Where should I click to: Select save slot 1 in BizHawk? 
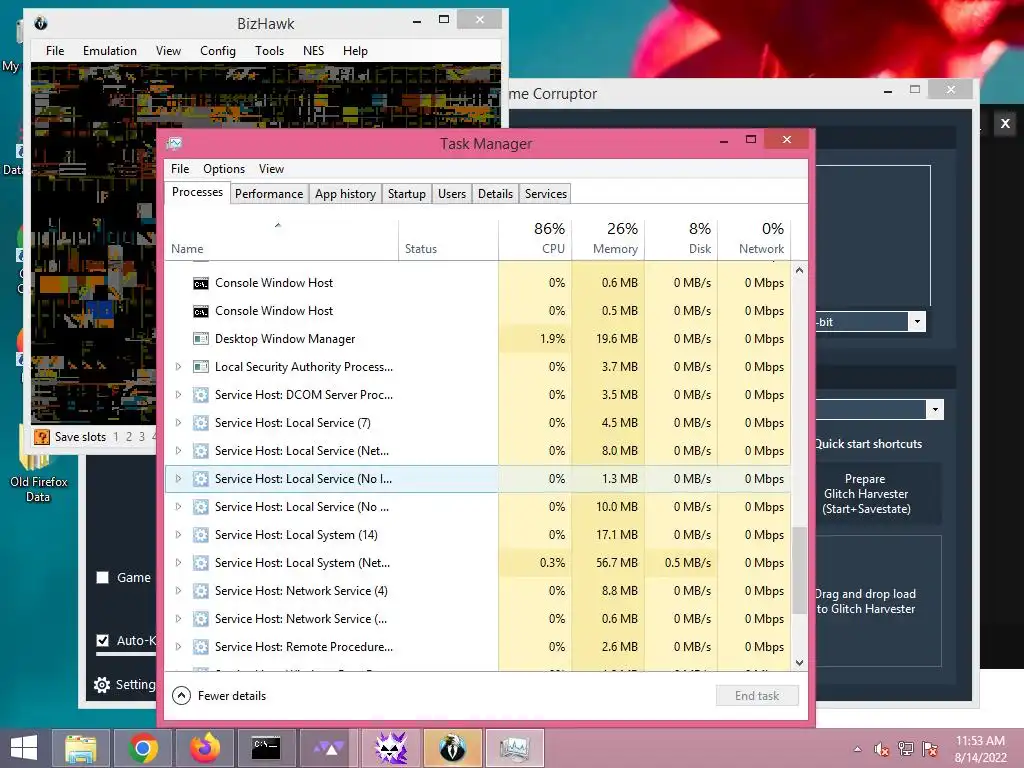[x=116, y=437]
